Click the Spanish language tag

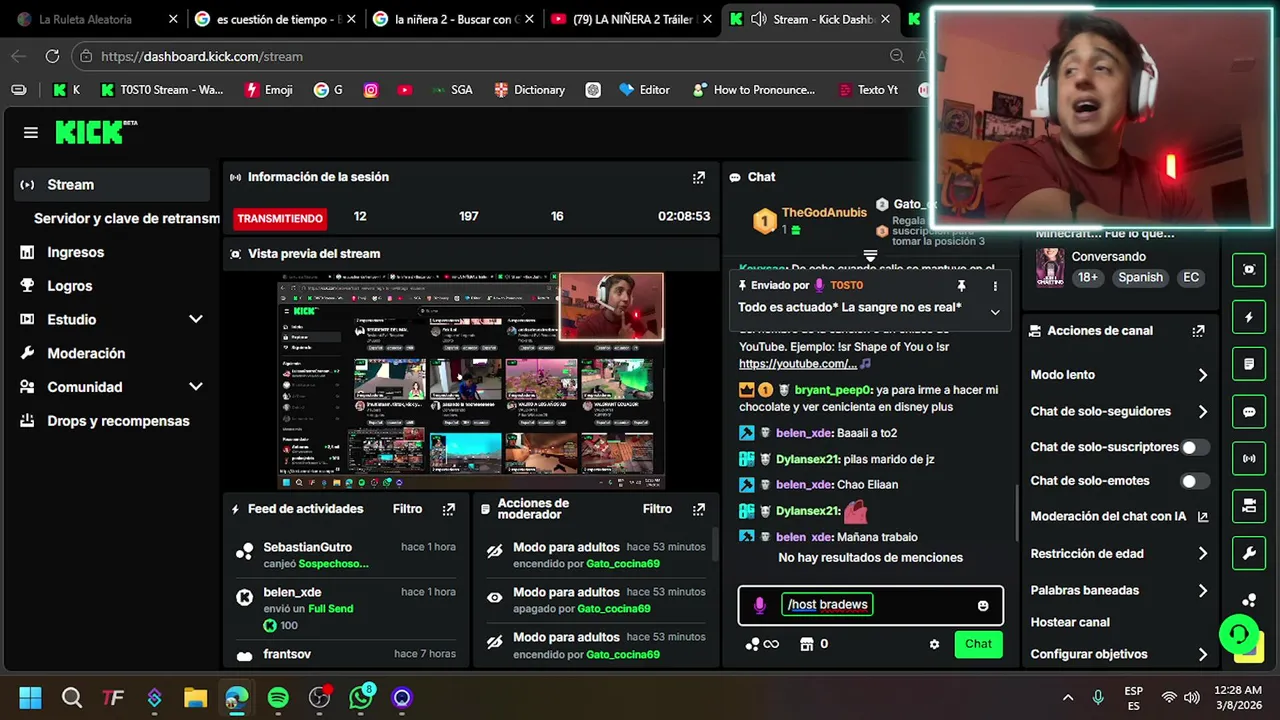click(x=1140, y=278)
